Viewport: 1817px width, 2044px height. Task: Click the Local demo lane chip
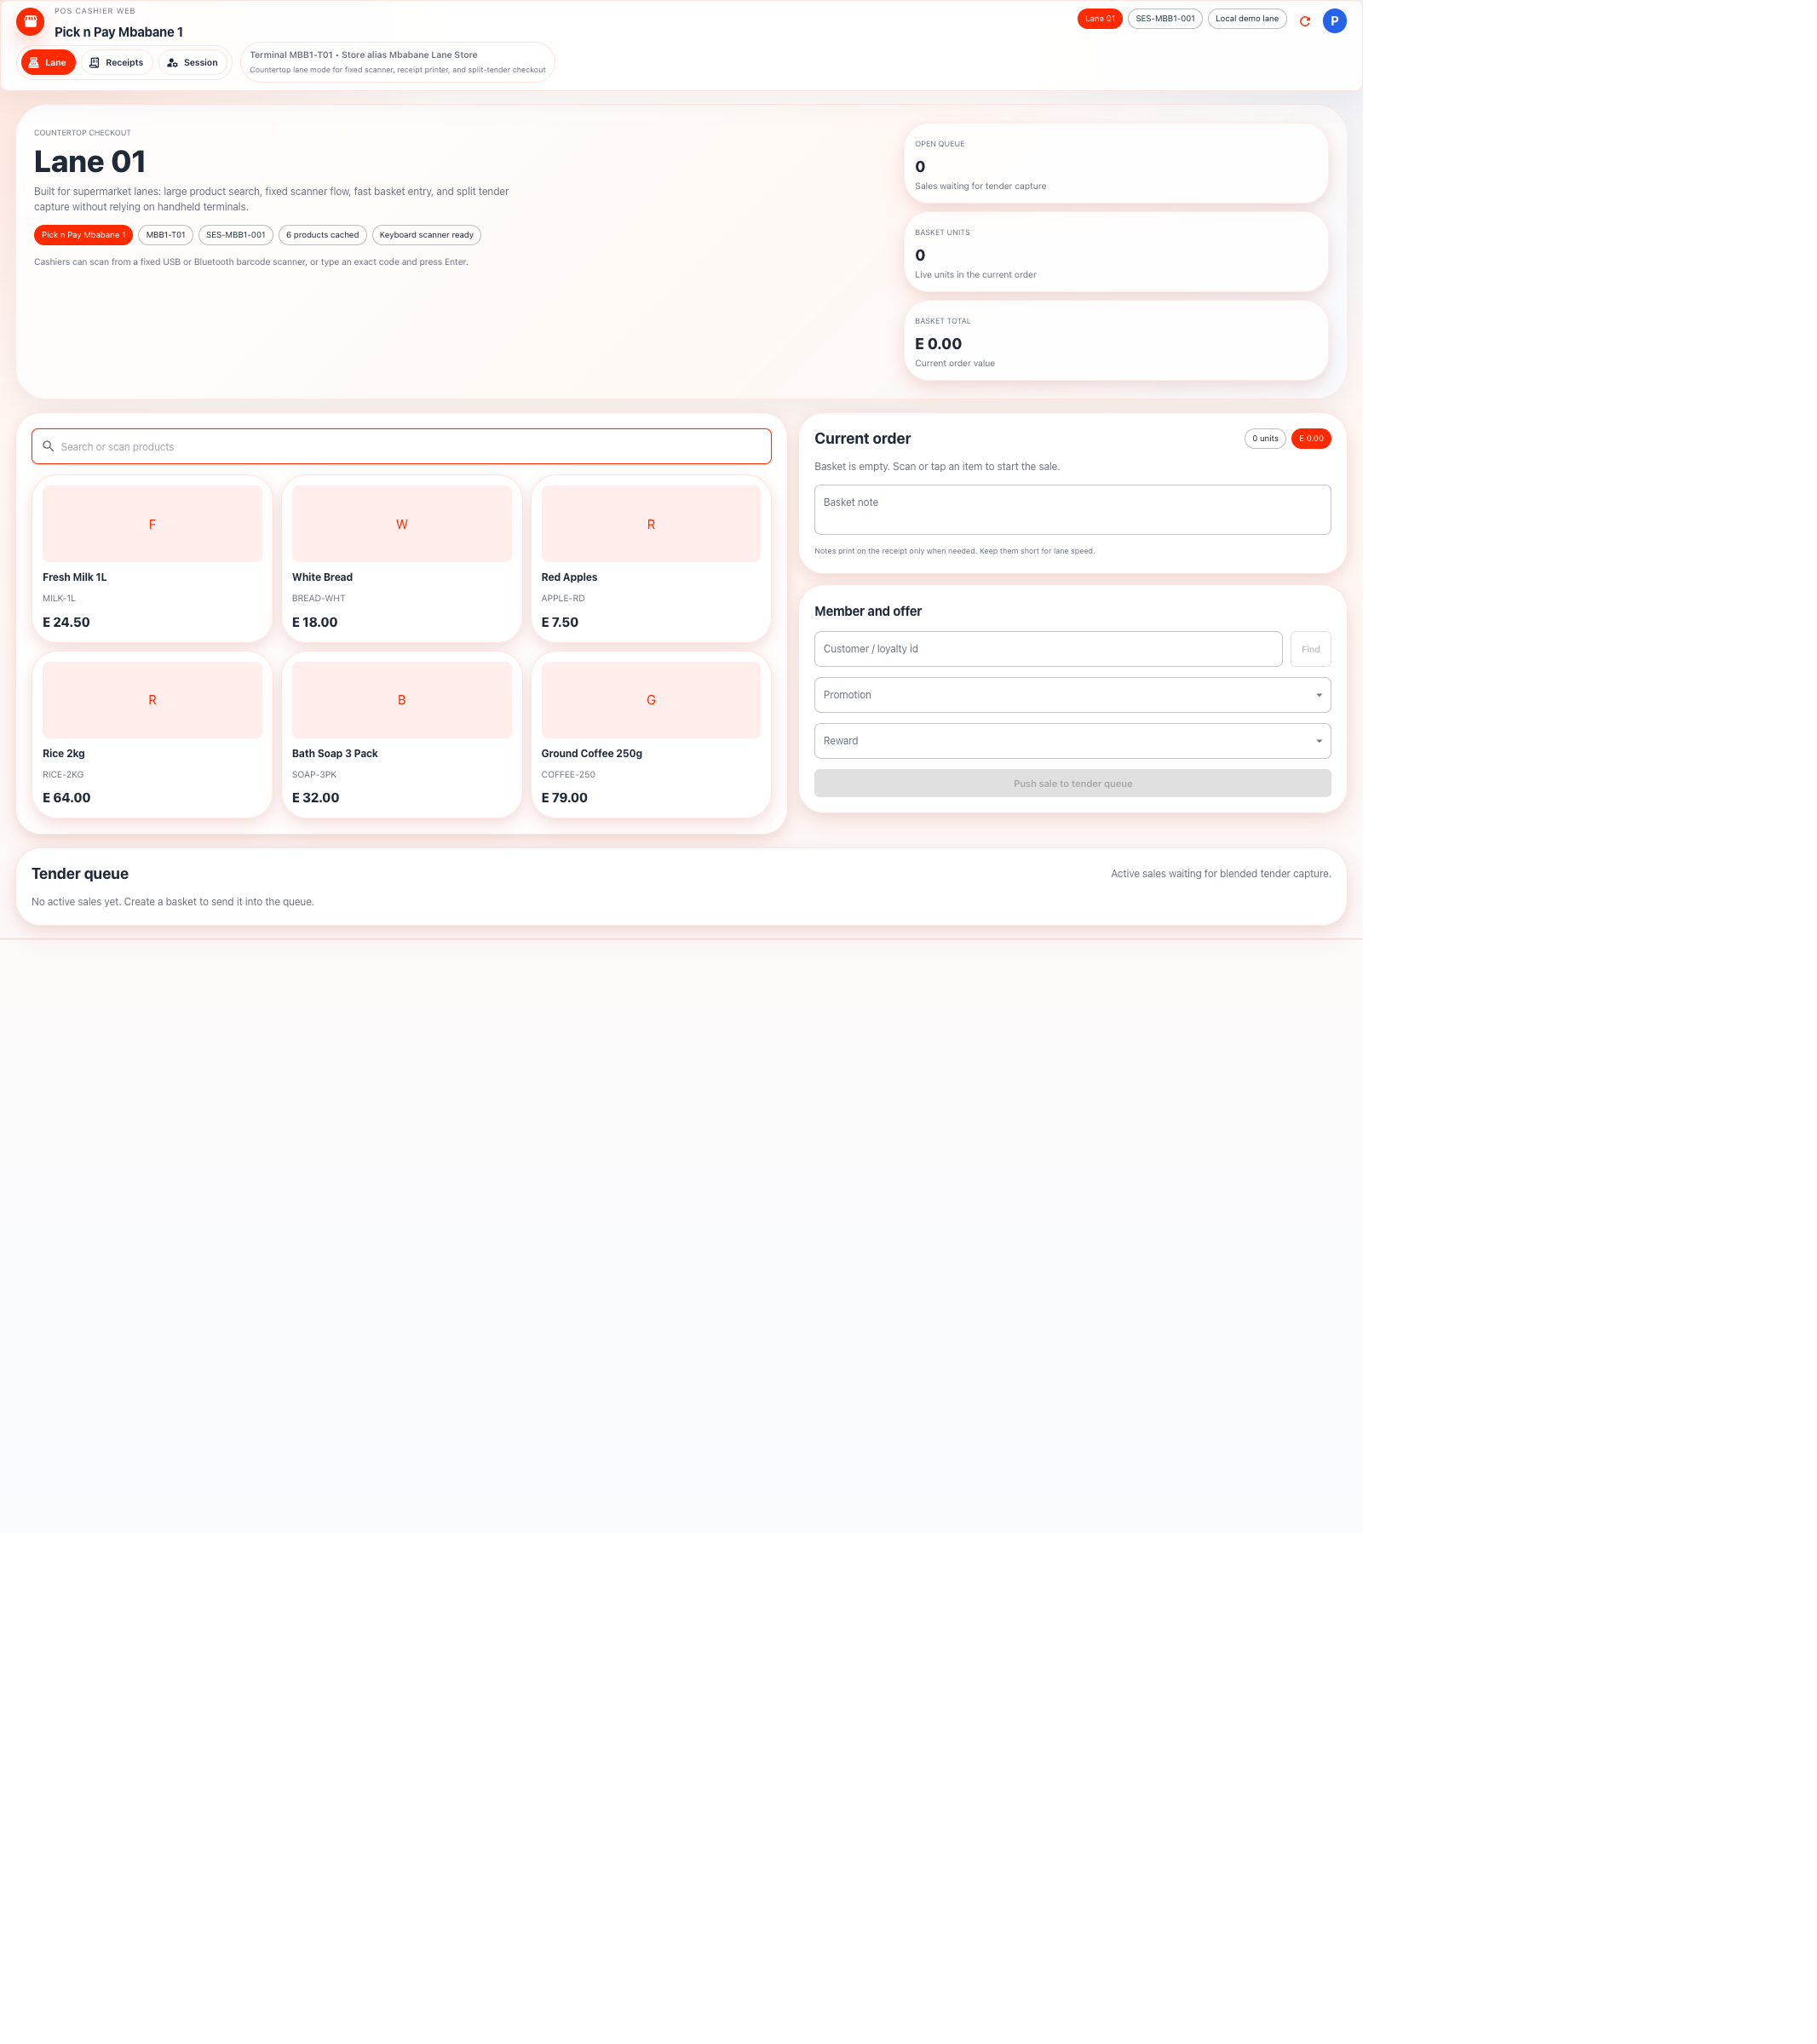(1246, 19)
